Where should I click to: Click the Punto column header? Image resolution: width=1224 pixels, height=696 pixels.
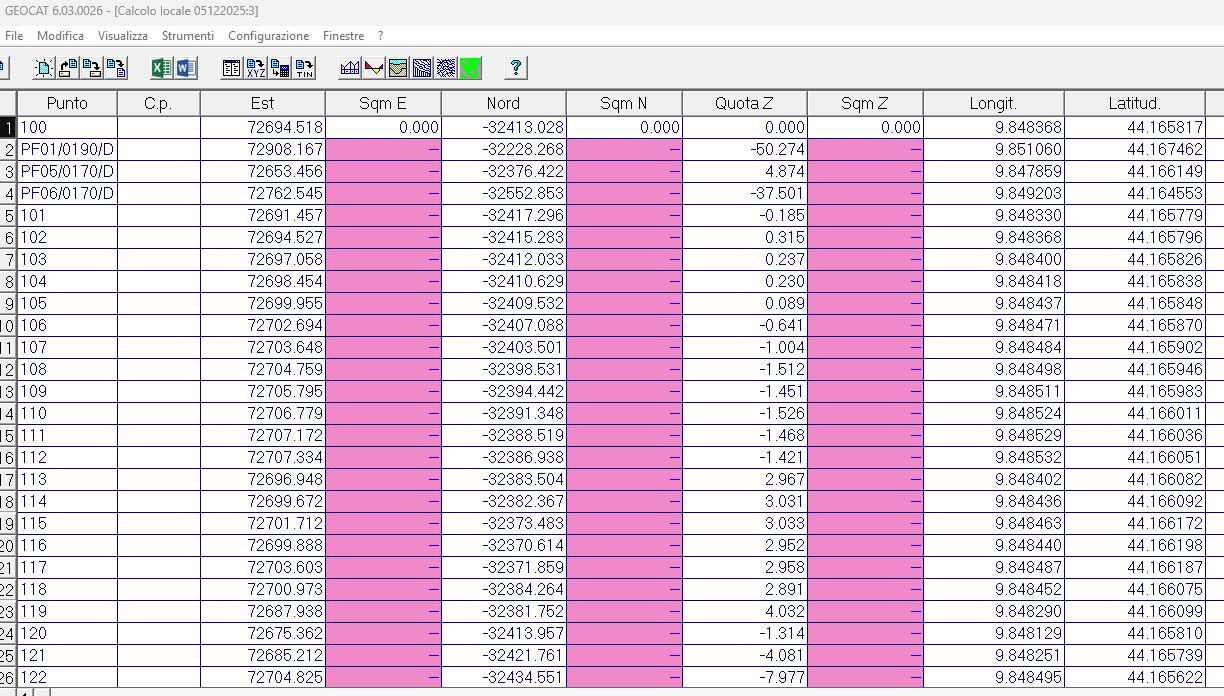(x=67, y=103)
